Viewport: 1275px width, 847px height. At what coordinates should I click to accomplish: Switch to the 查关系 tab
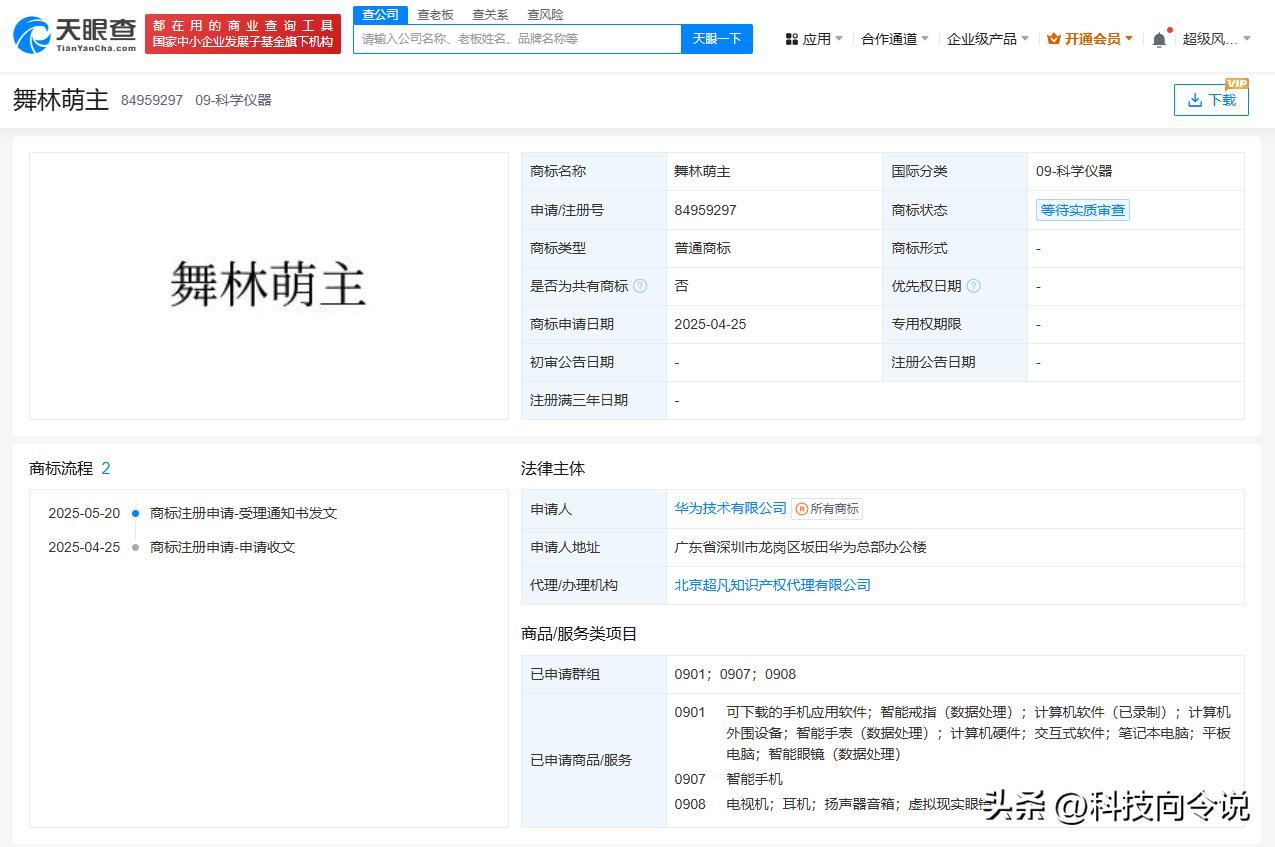pos(490,14)
